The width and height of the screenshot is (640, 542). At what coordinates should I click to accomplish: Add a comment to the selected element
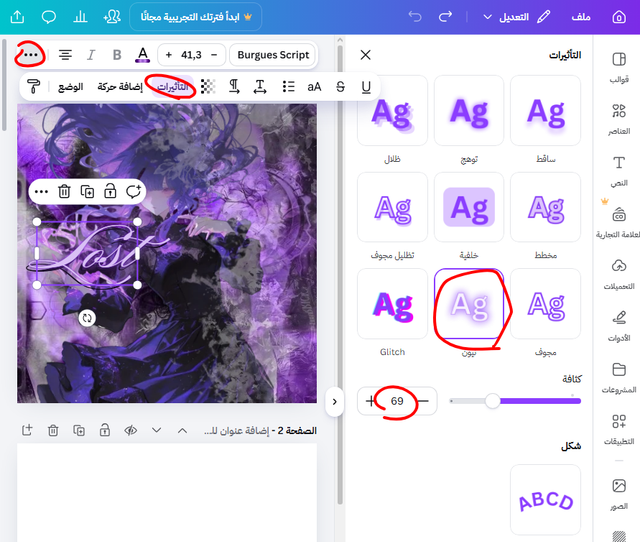133,191
